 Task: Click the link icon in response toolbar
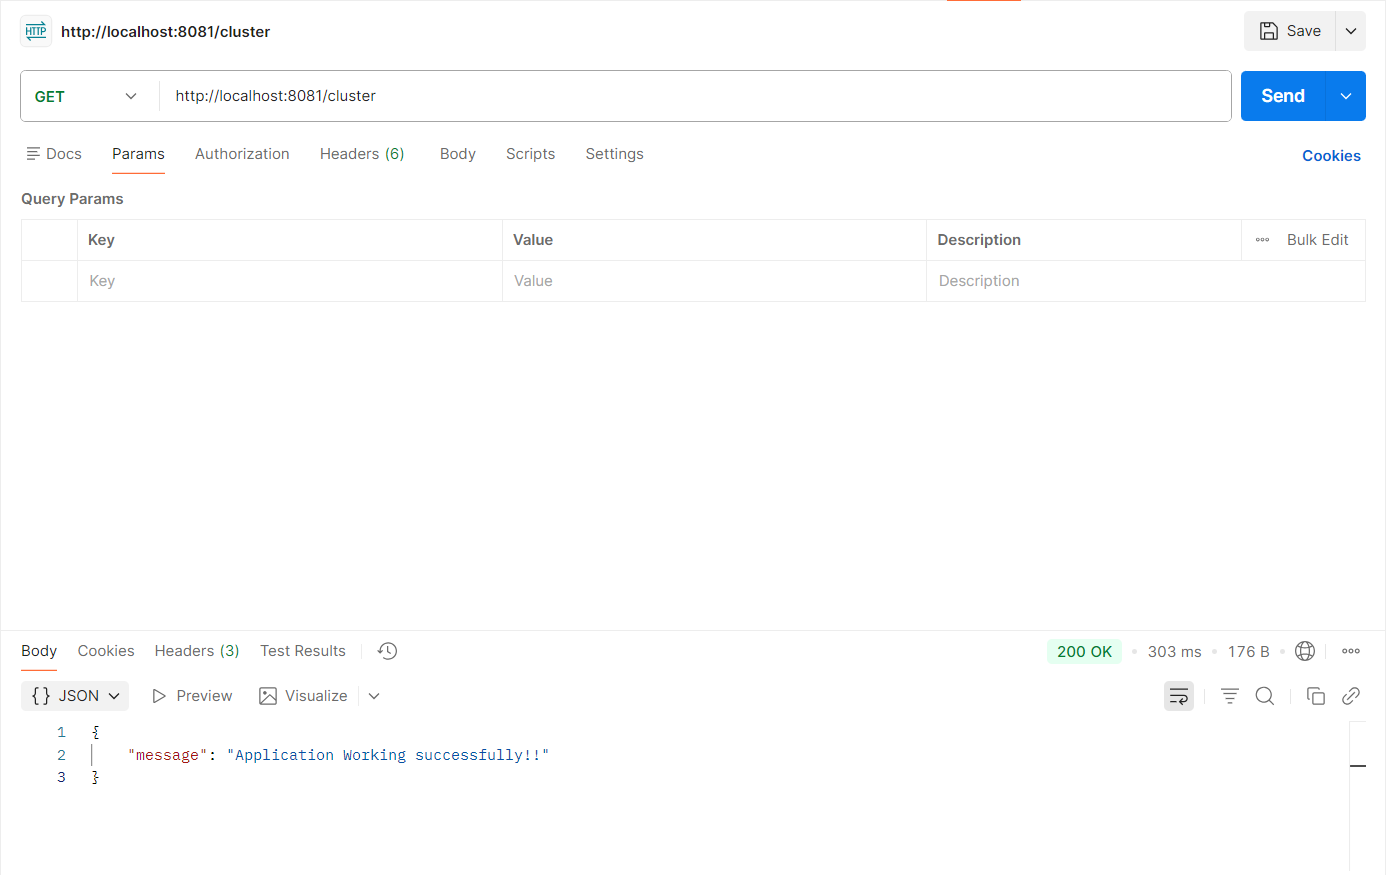point(1351,696)
